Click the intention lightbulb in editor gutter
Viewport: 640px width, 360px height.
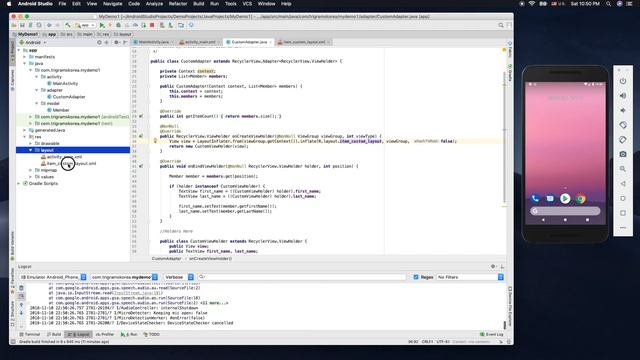[x=155, y=141]
